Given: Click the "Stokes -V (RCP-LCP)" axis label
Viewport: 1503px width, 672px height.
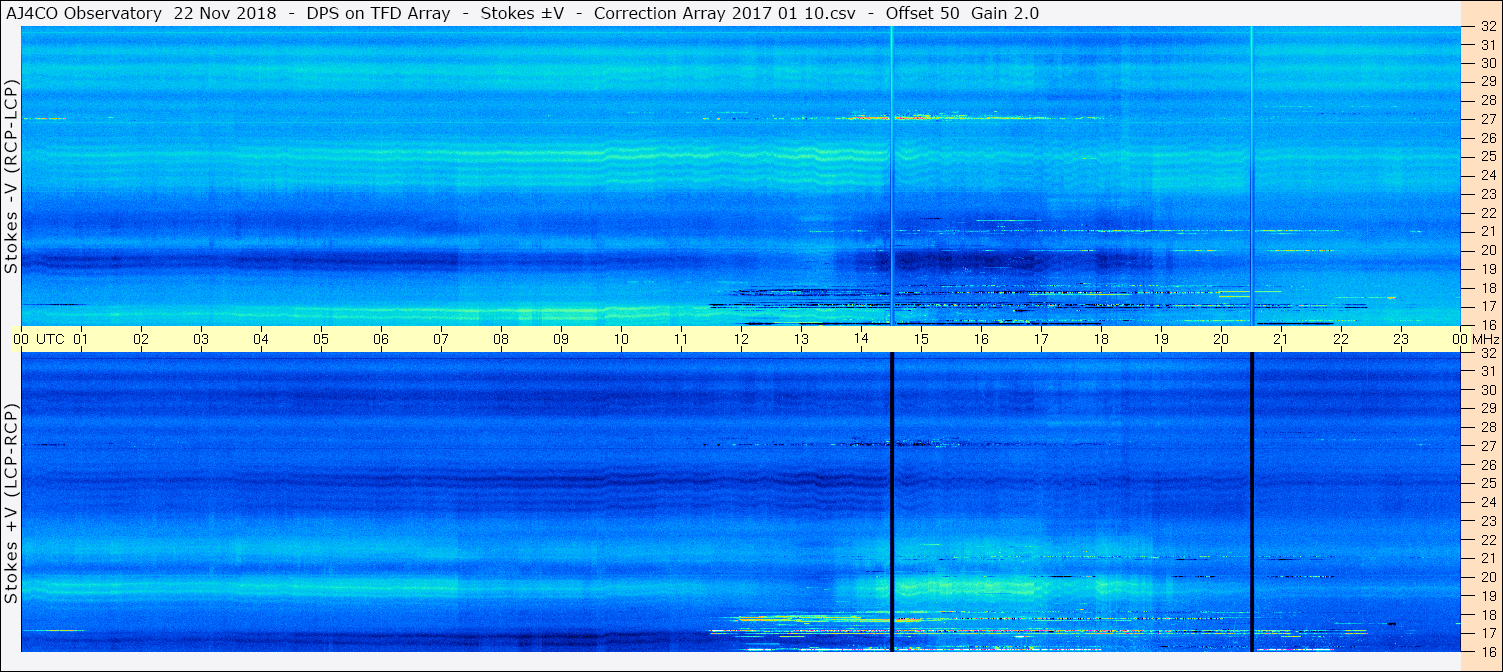Looking at the screenshot, I should point(11,176).
